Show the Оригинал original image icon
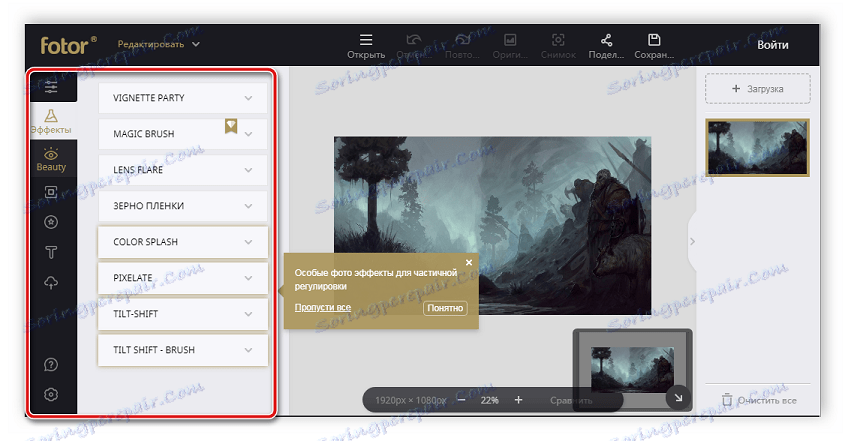This screenshot has width=845, height=441. click(x=510, y=40)
